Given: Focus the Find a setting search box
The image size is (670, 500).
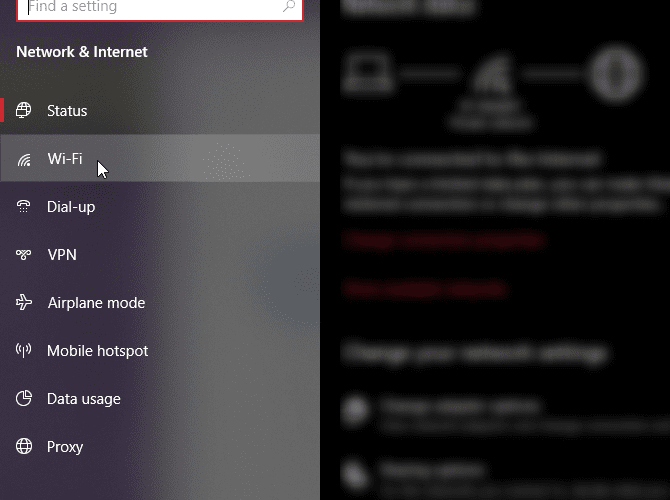Looking at the screenshot, I should point(160,9).
